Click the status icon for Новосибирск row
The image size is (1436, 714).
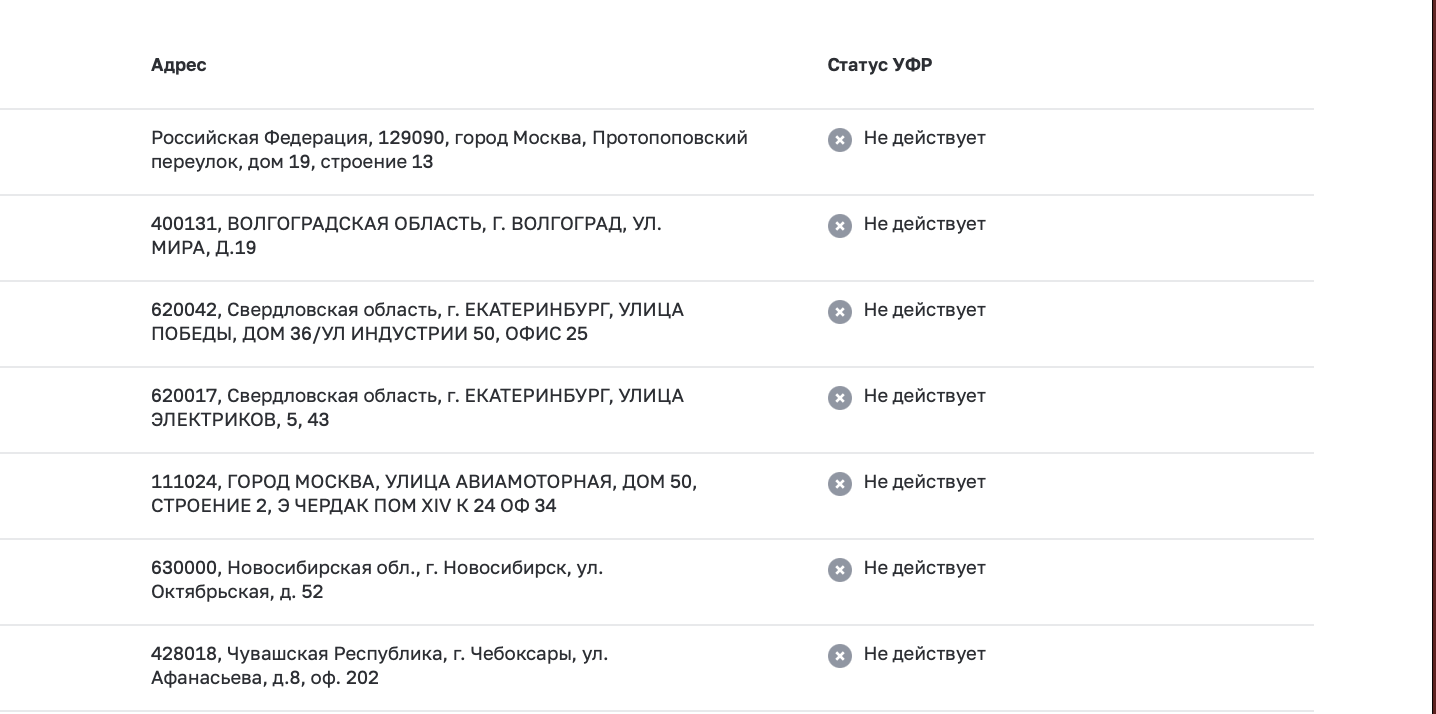coord(840,570)
